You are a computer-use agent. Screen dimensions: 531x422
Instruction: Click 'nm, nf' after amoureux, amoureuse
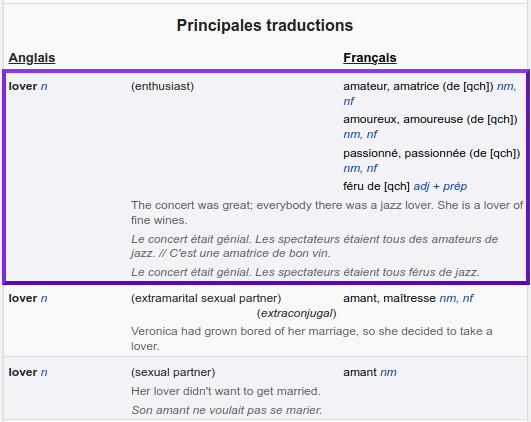360,134
